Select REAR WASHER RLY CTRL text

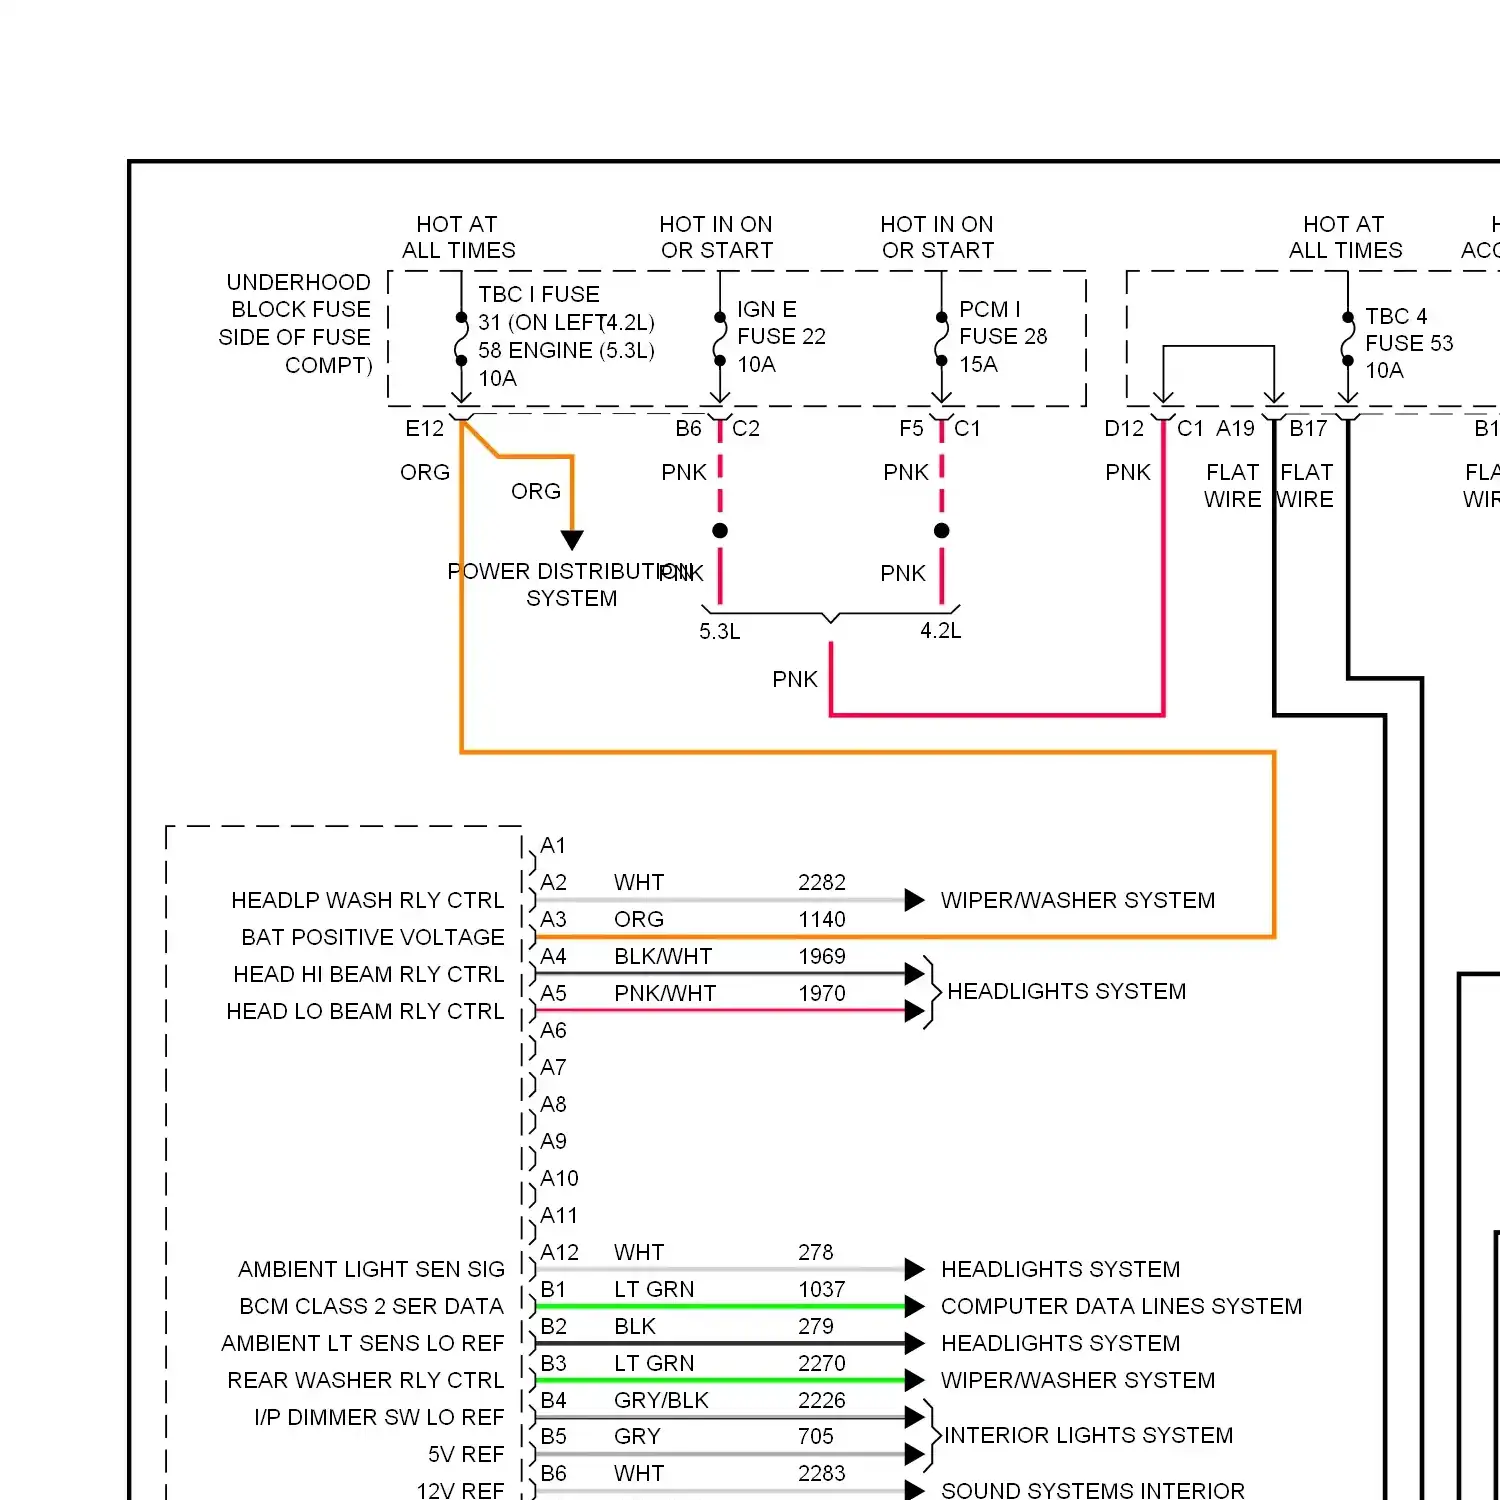(x=366, y=1380)
